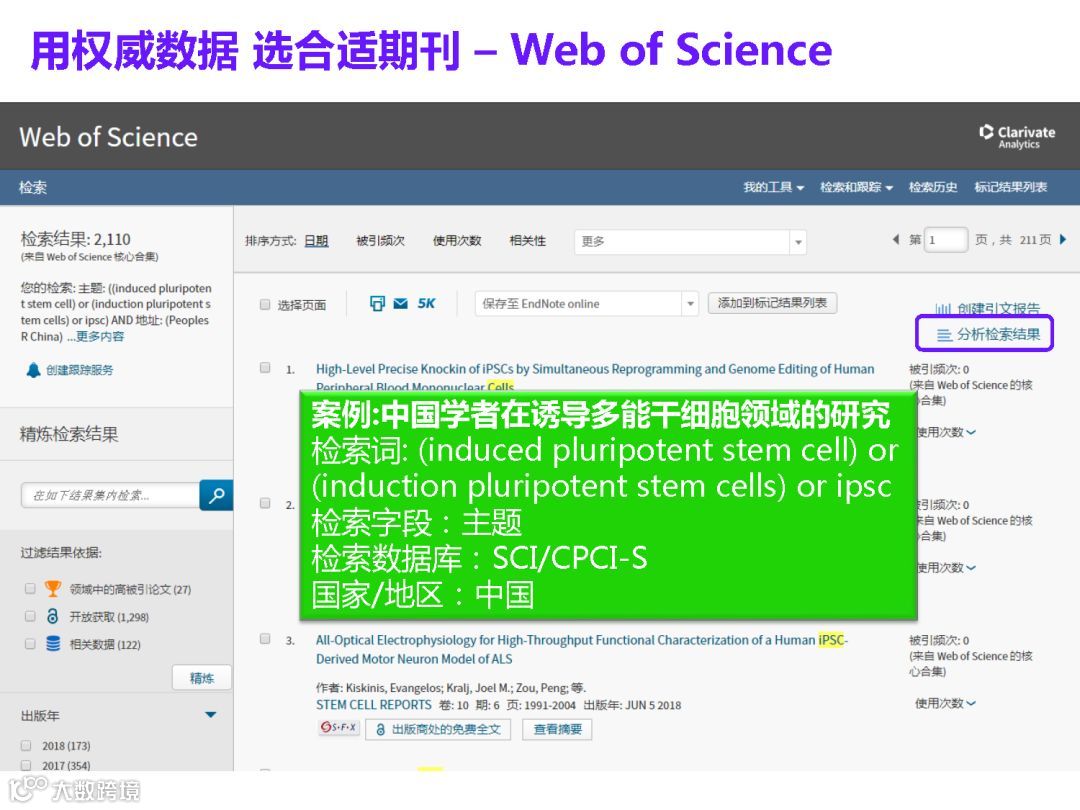Check the box for result 3
This screenshot has height=810, width=1080.
(x=264, y=639)
